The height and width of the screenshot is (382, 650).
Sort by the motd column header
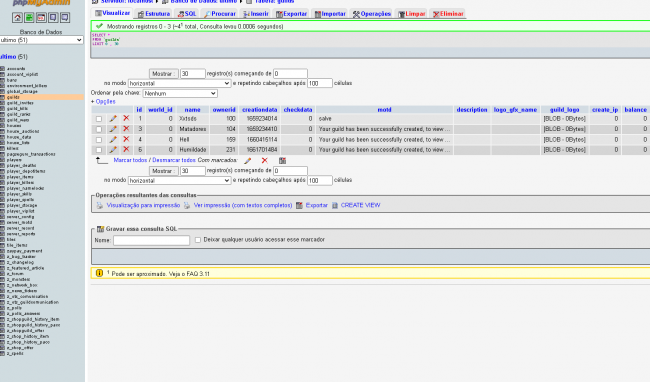[x=384, y=110]
